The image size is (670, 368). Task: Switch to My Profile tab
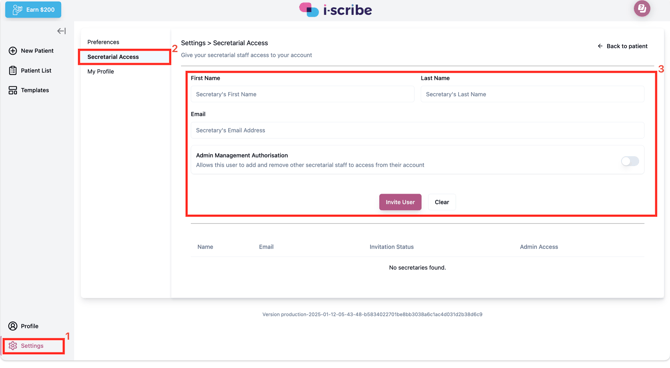click(101, 71)
